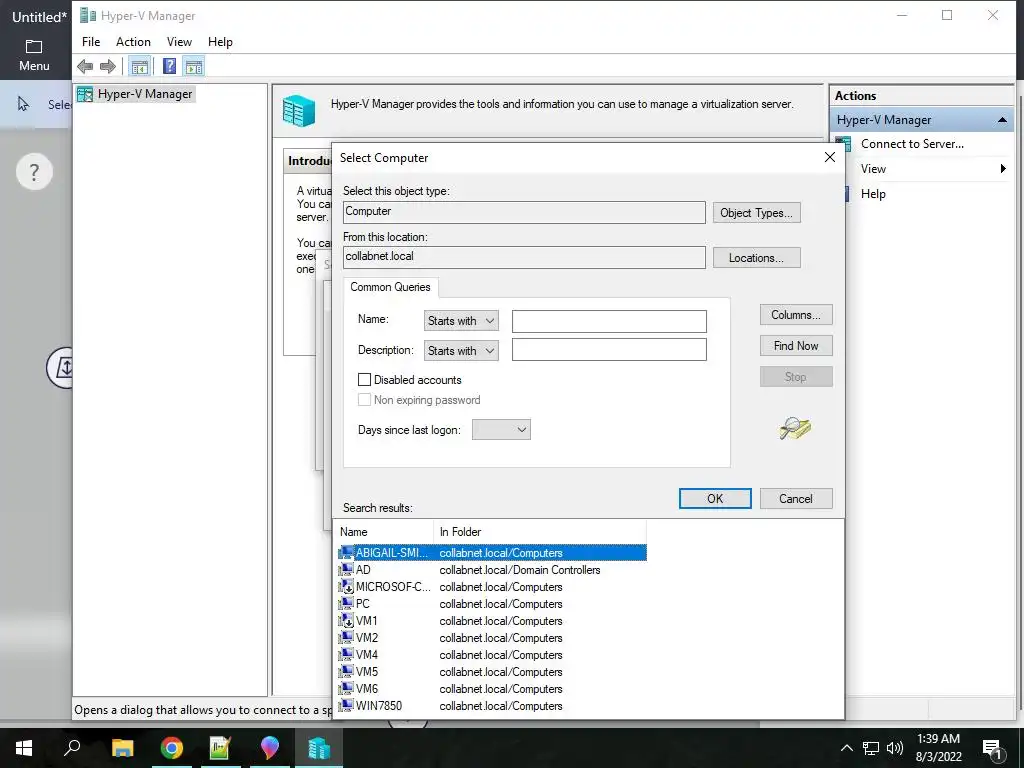
Task: Launch Google Chrome from taskbar
Action: 171,748
